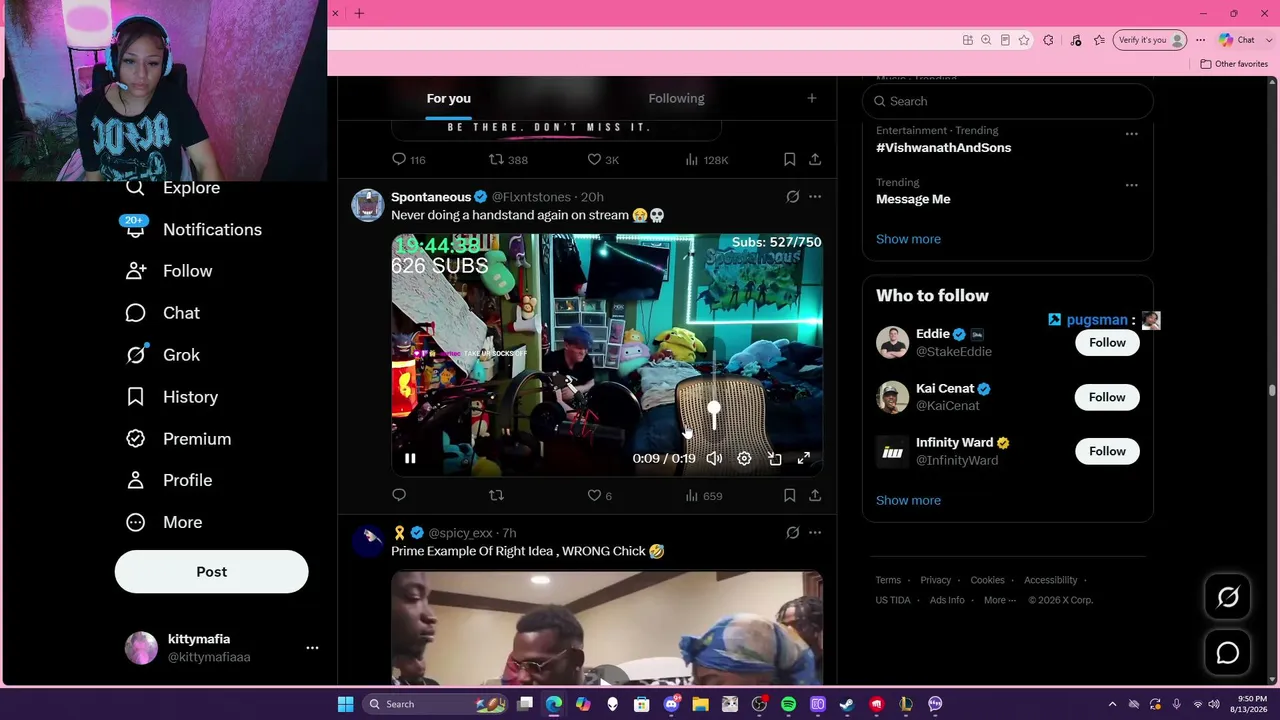Open Grok actions on Spontaneous post
This screenshot has height=720, width=1280.
[x=793, y=197]
